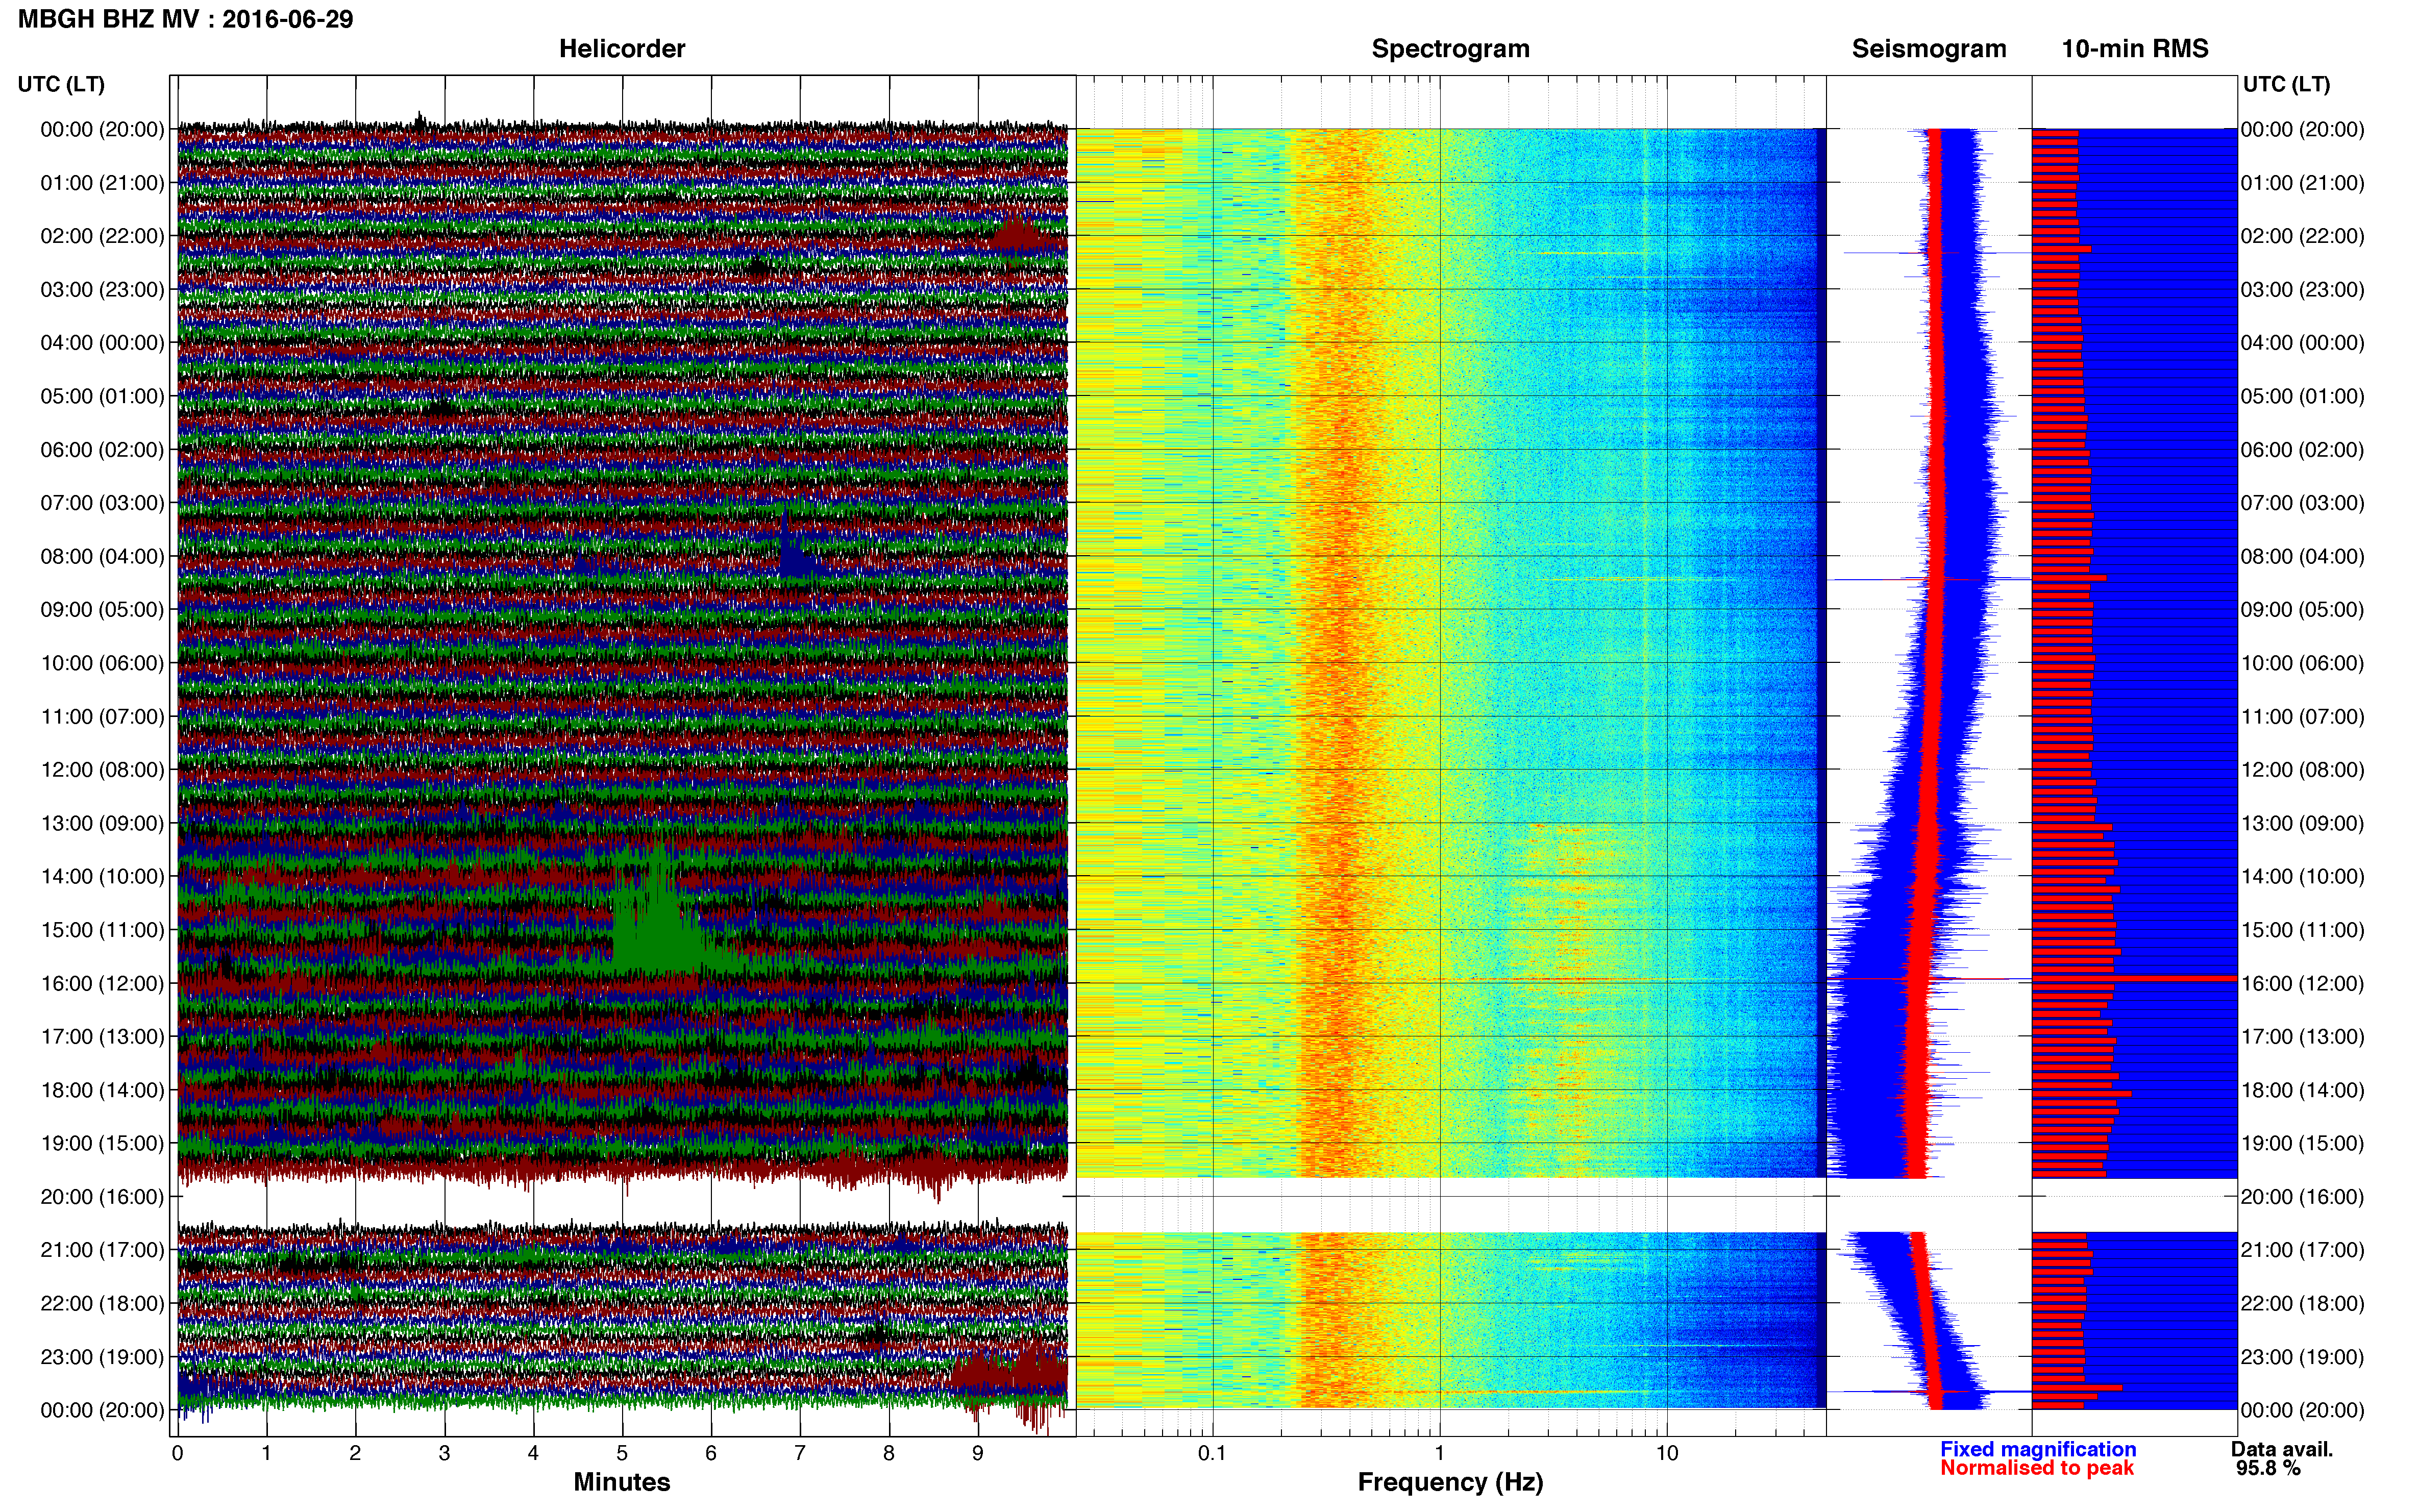The height and width of the screenshot is (1512, 2419).
Task: Click the left 19:00 (15:00) time label
Action: 102,1143
